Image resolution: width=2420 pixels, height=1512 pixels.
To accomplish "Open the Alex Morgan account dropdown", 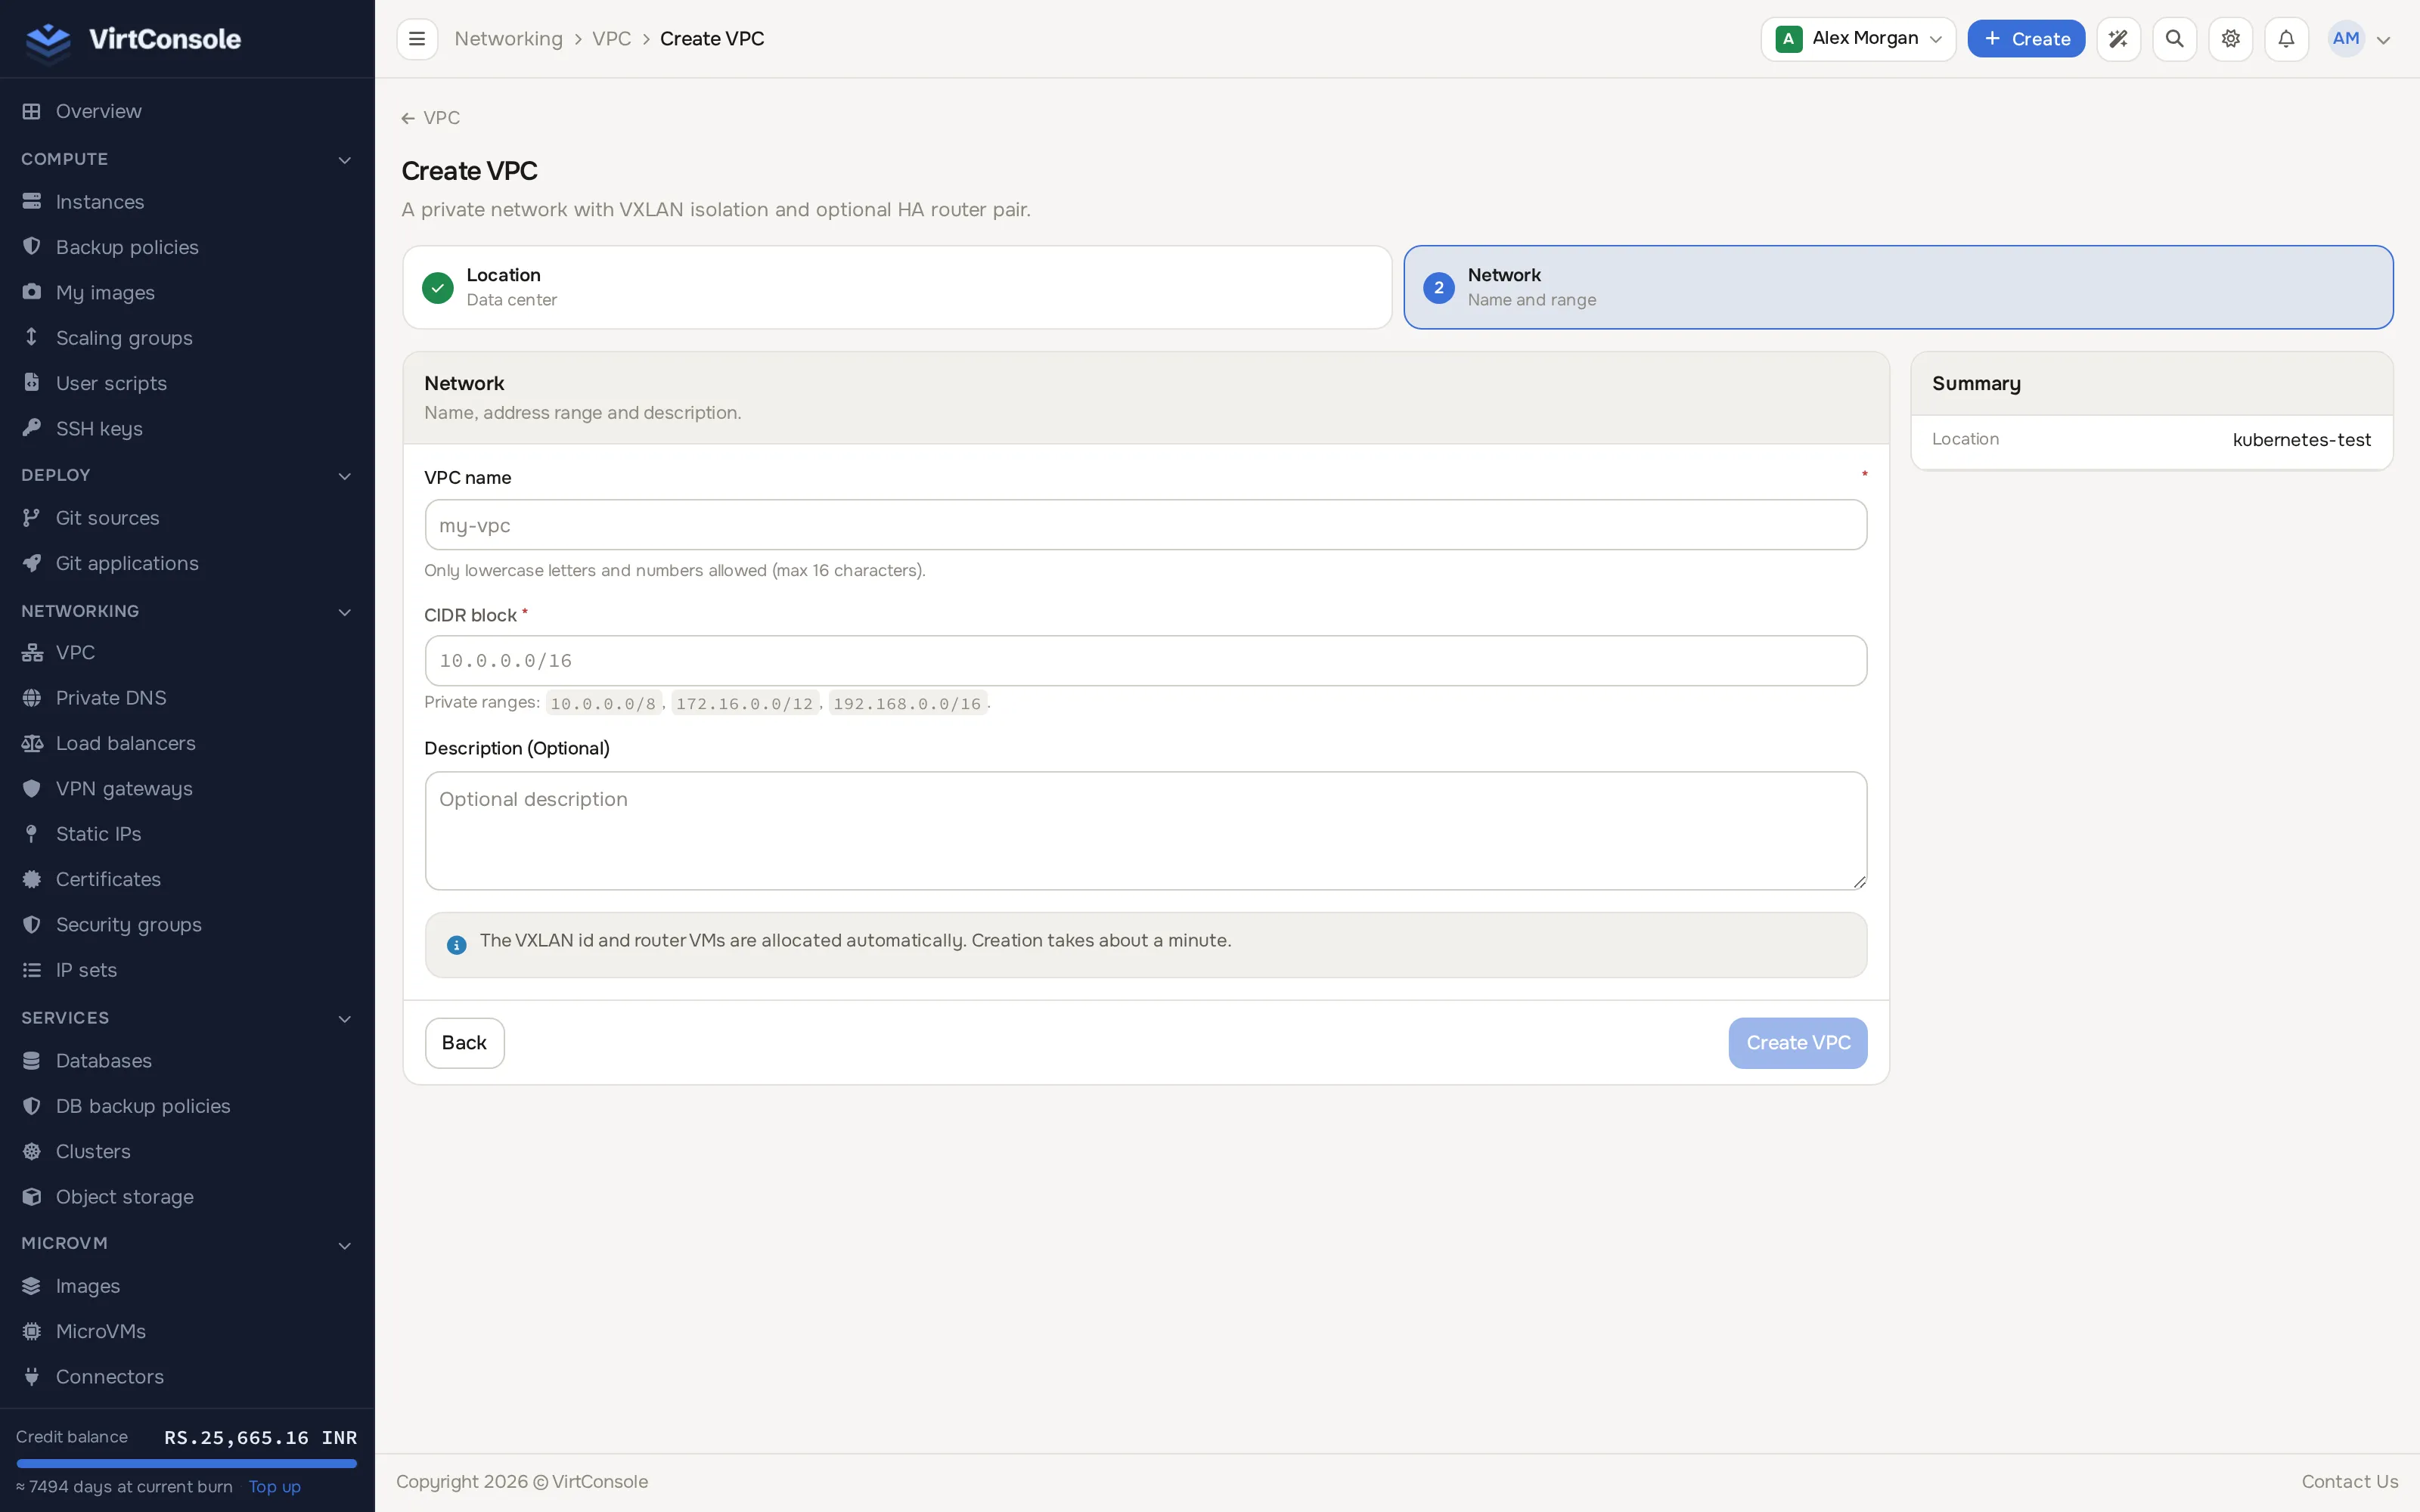I will click(x=1858, y=39).
